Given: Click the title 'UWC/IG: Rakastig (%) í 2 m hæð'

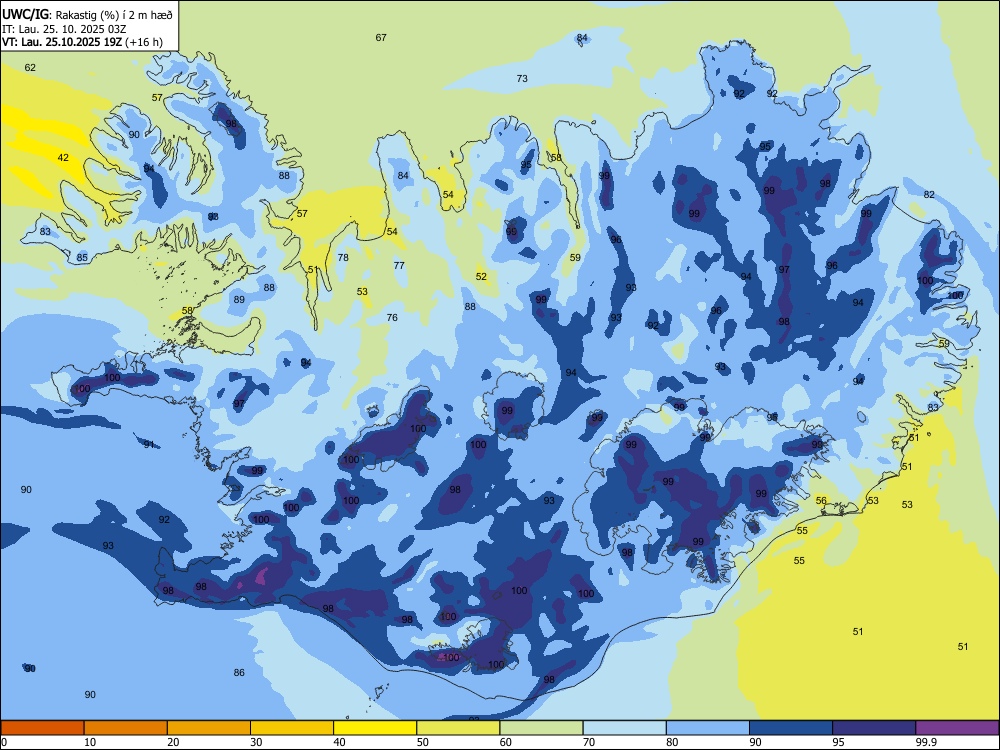Looking at the screenshot, I should (87, 13).
